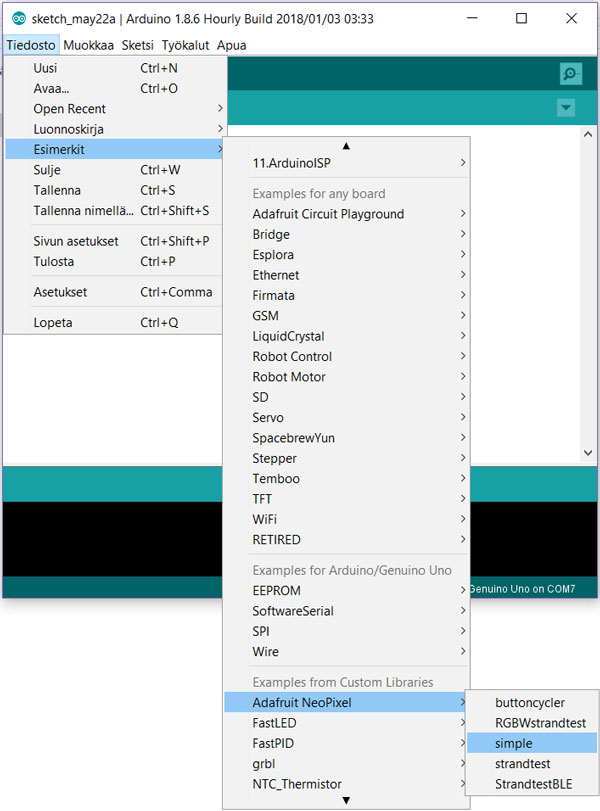Screen dimensions: 600x811
Task: Expand Robot Motor examples
Action: pyautogui.click(x=347, y=377)
